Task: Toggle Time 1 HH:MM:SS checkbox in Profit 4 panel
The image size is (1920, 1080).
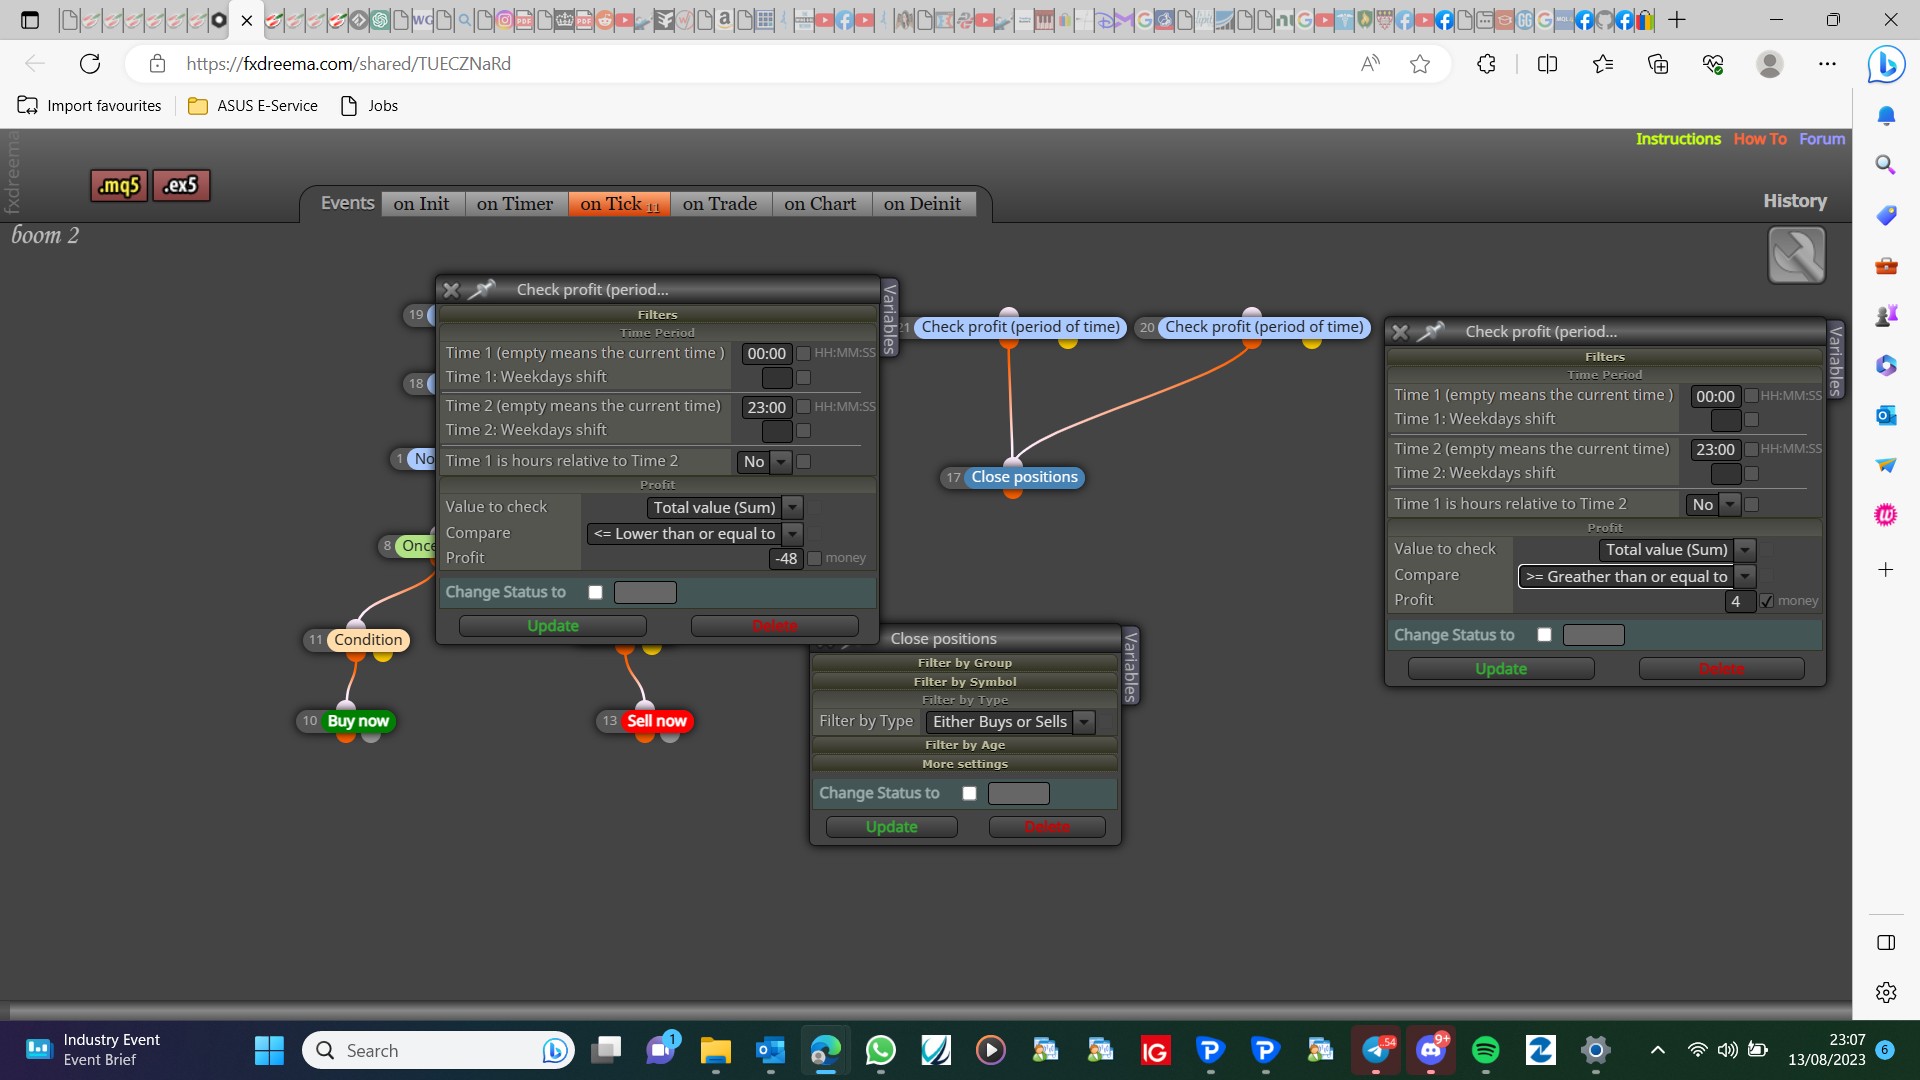Action: pos(1752,396)
